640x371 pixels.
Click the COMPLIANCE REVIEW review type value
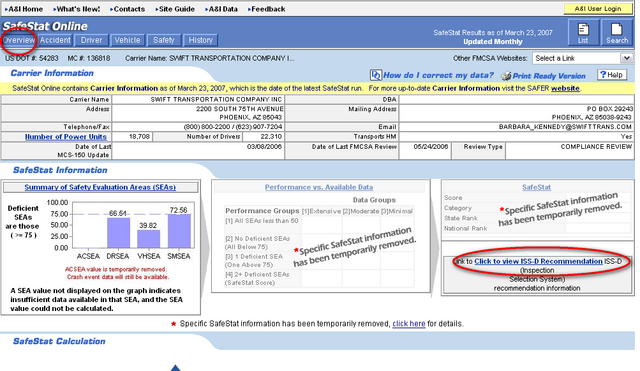tap(596, 147)
